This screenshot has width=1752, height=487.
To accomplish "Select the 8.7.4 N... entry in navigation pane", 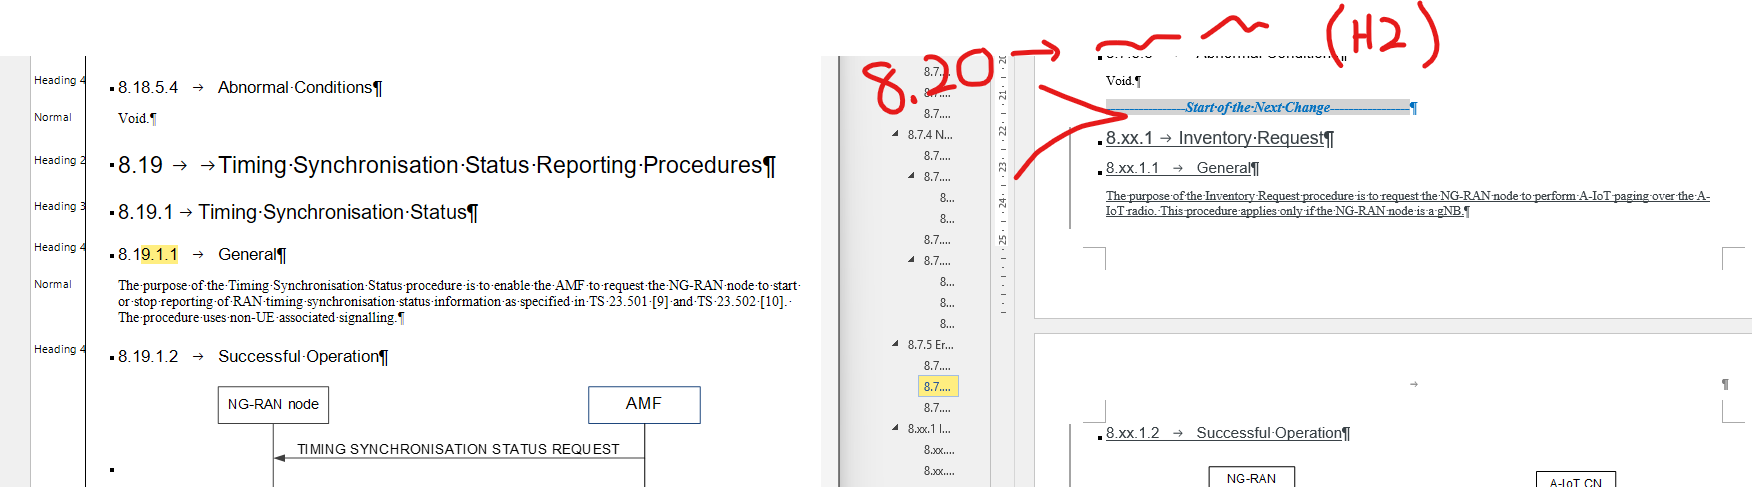I will click(930, 135).
